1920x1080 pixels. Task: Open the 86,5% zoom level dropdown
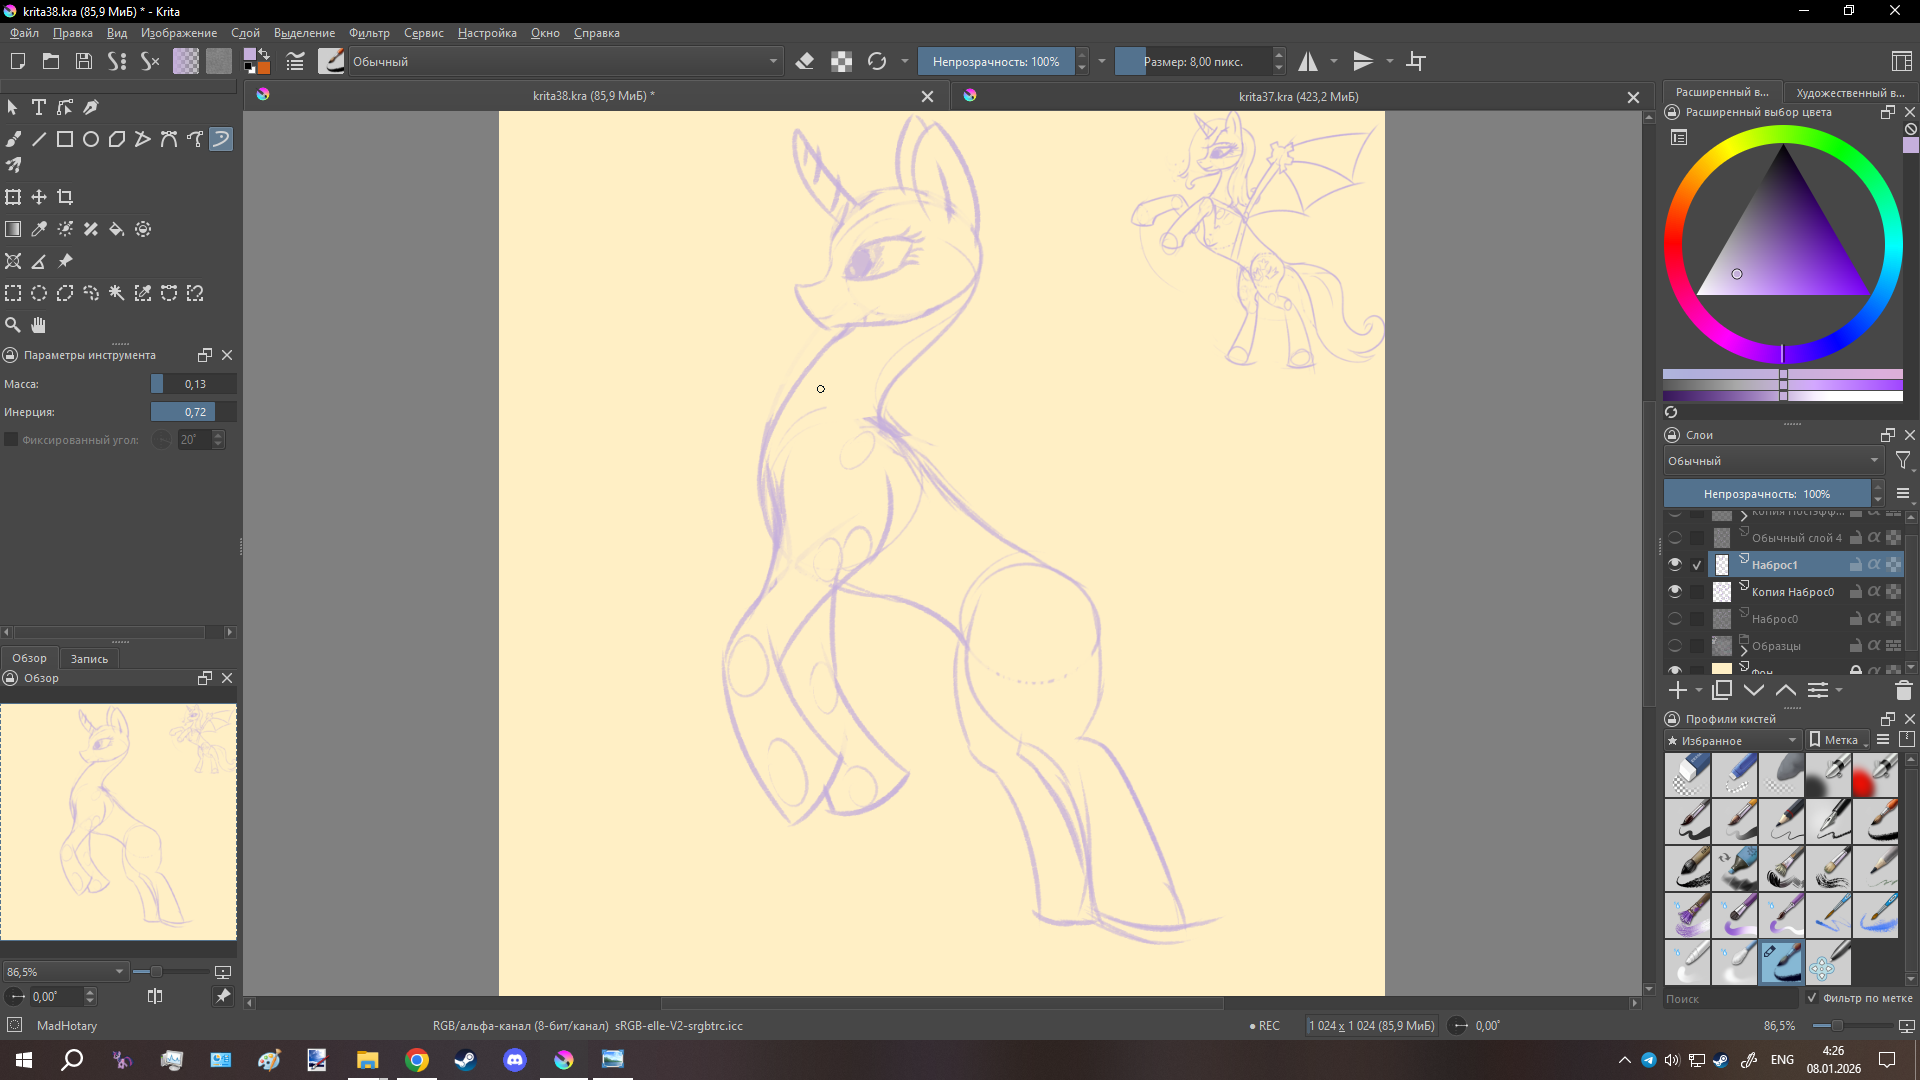pos(65,972)
